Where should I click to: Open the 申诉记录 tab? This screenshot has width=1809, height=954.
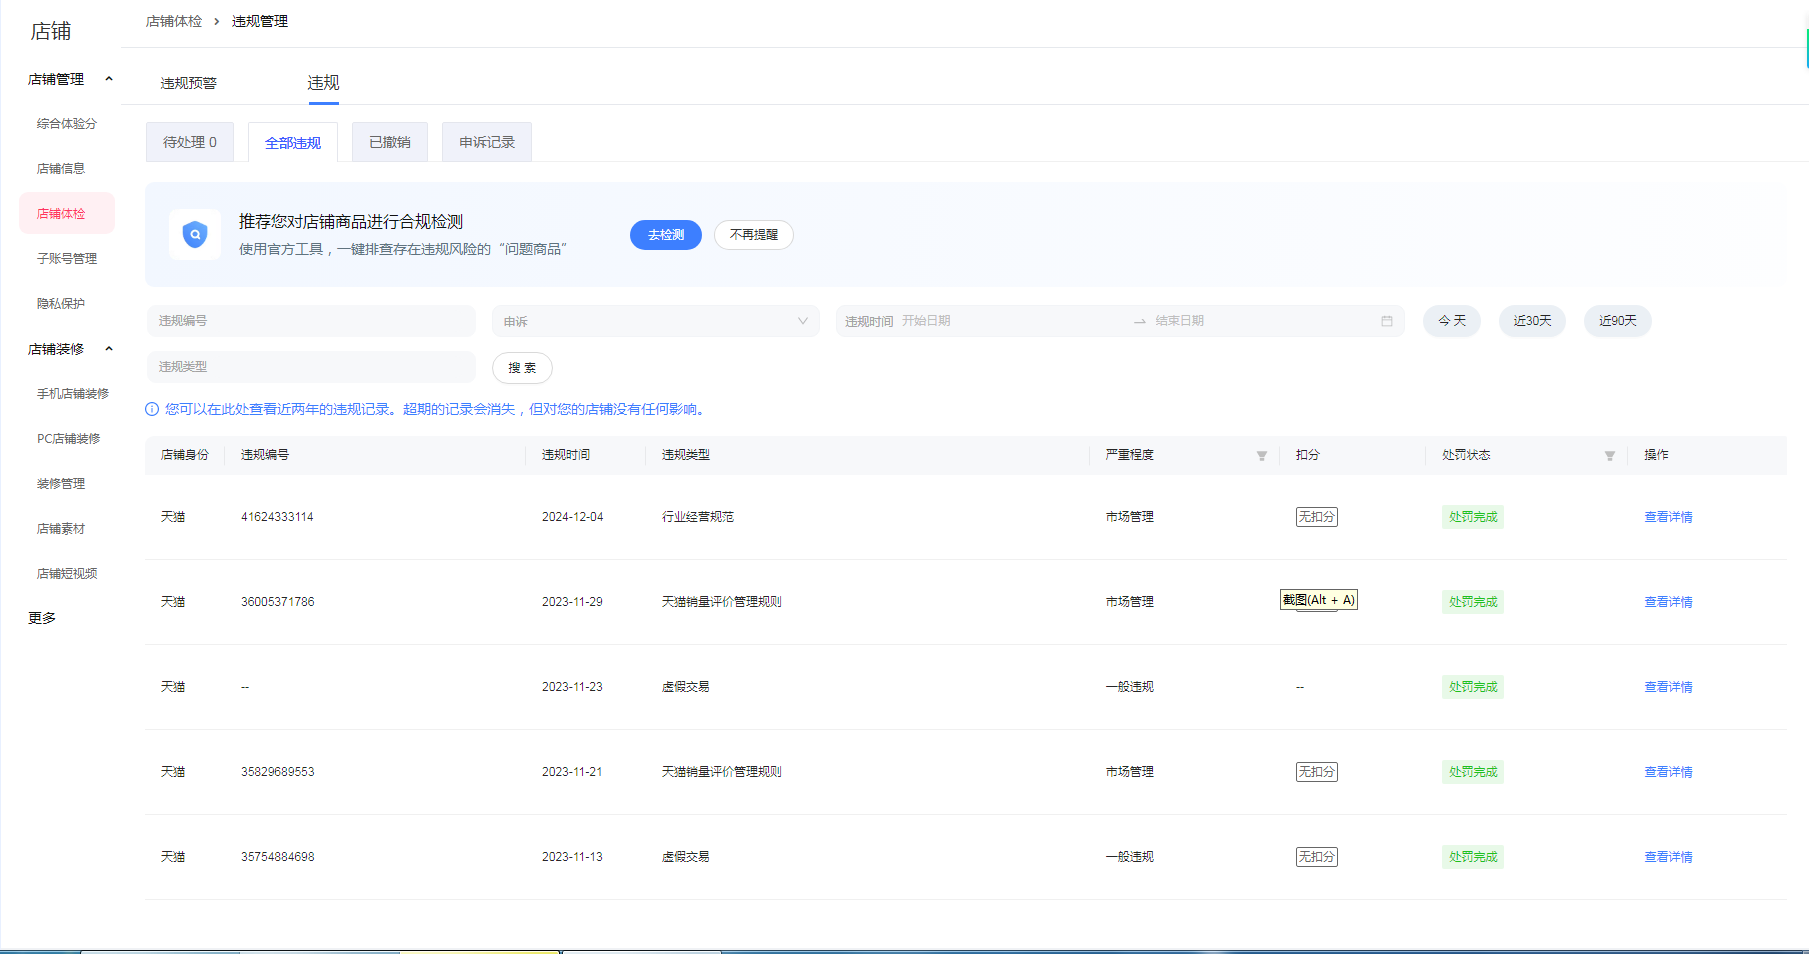click(486, 141)
